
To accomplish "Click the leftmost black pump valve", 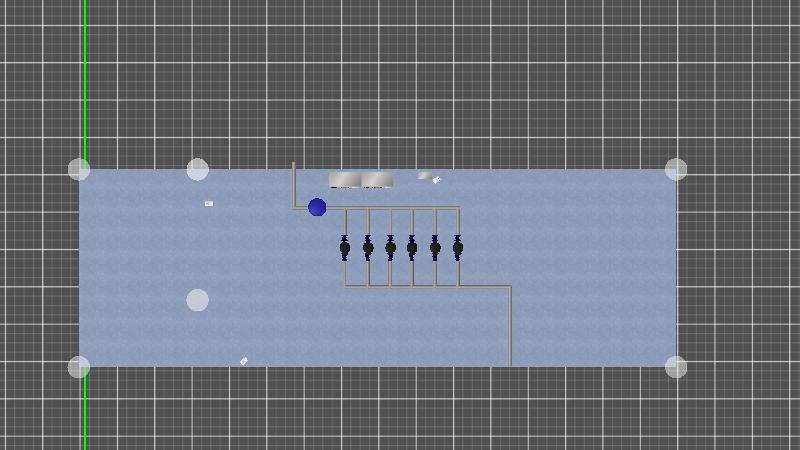I will tap(345, 247).
